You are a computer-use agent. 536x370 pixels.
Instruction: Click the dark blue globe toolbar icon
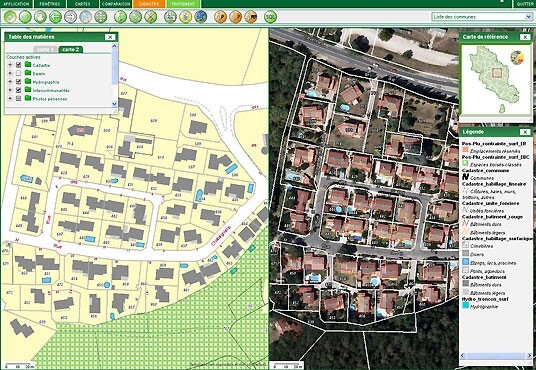(201, 17)
